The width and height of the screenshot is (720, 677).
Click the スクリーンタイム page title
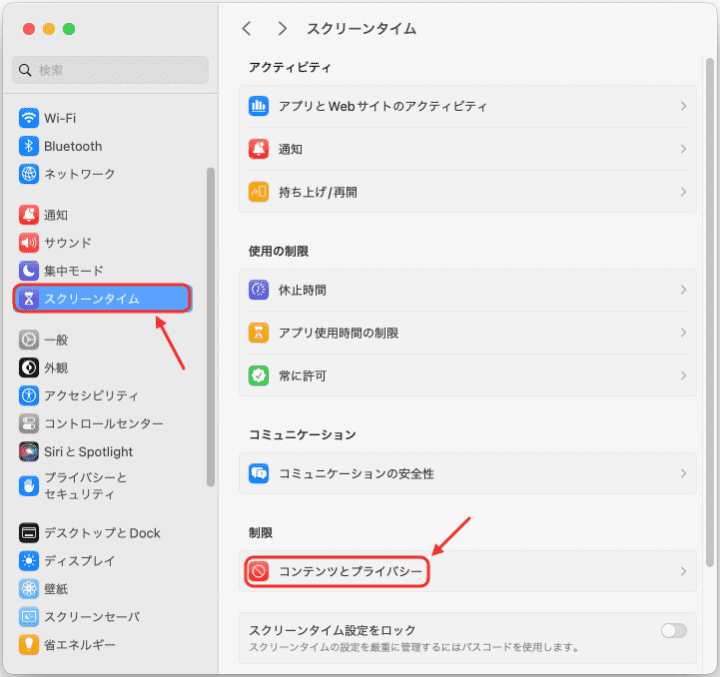361,28
